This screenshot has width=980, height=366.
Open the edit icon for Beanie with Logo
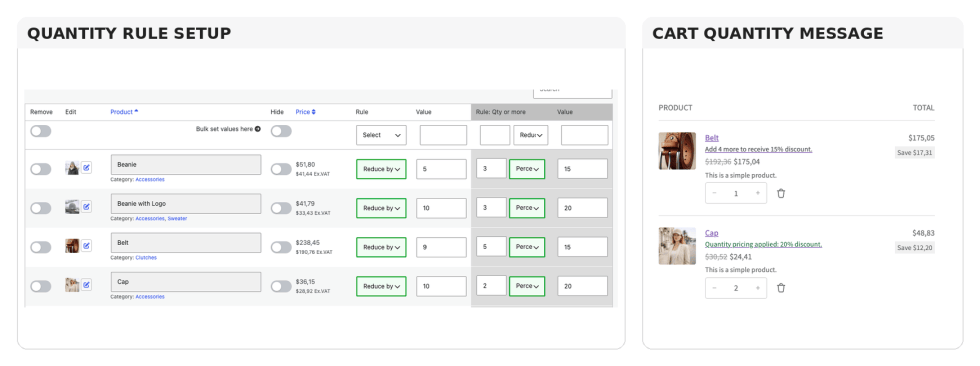[x=86, y=207]
